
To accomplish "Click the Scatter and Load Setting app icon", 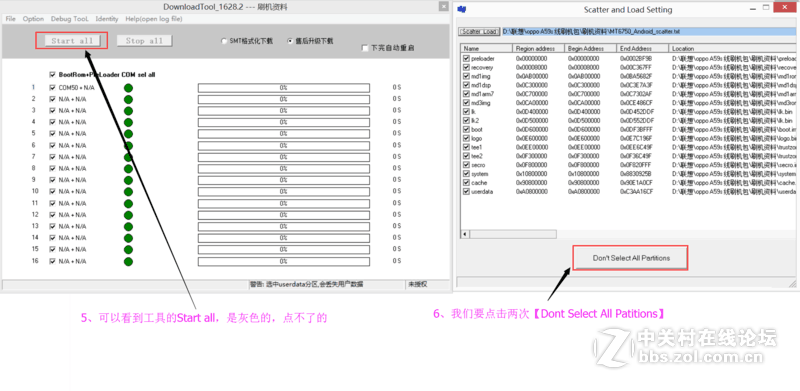I will pos(462,9).
